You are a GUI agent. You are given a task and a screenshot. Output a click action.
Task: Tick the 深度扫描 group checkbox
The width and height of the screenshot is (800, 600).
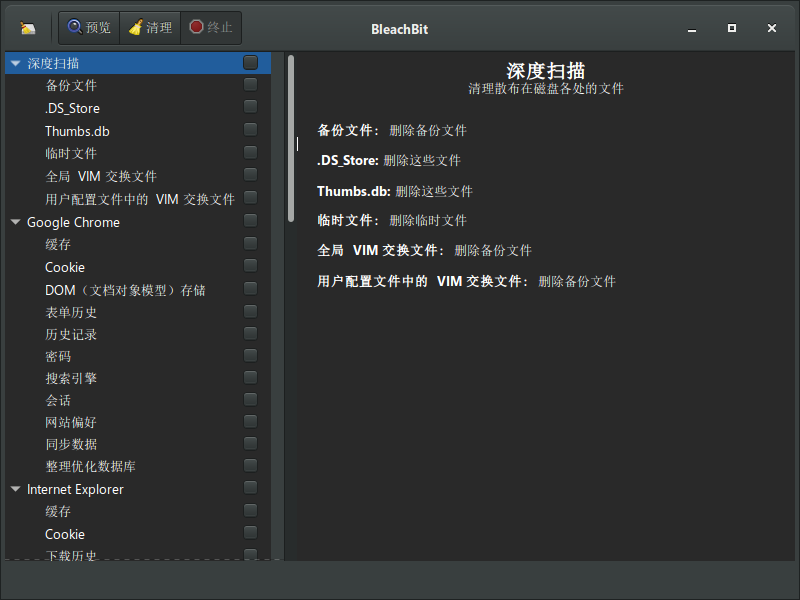[x=251, y=63]
